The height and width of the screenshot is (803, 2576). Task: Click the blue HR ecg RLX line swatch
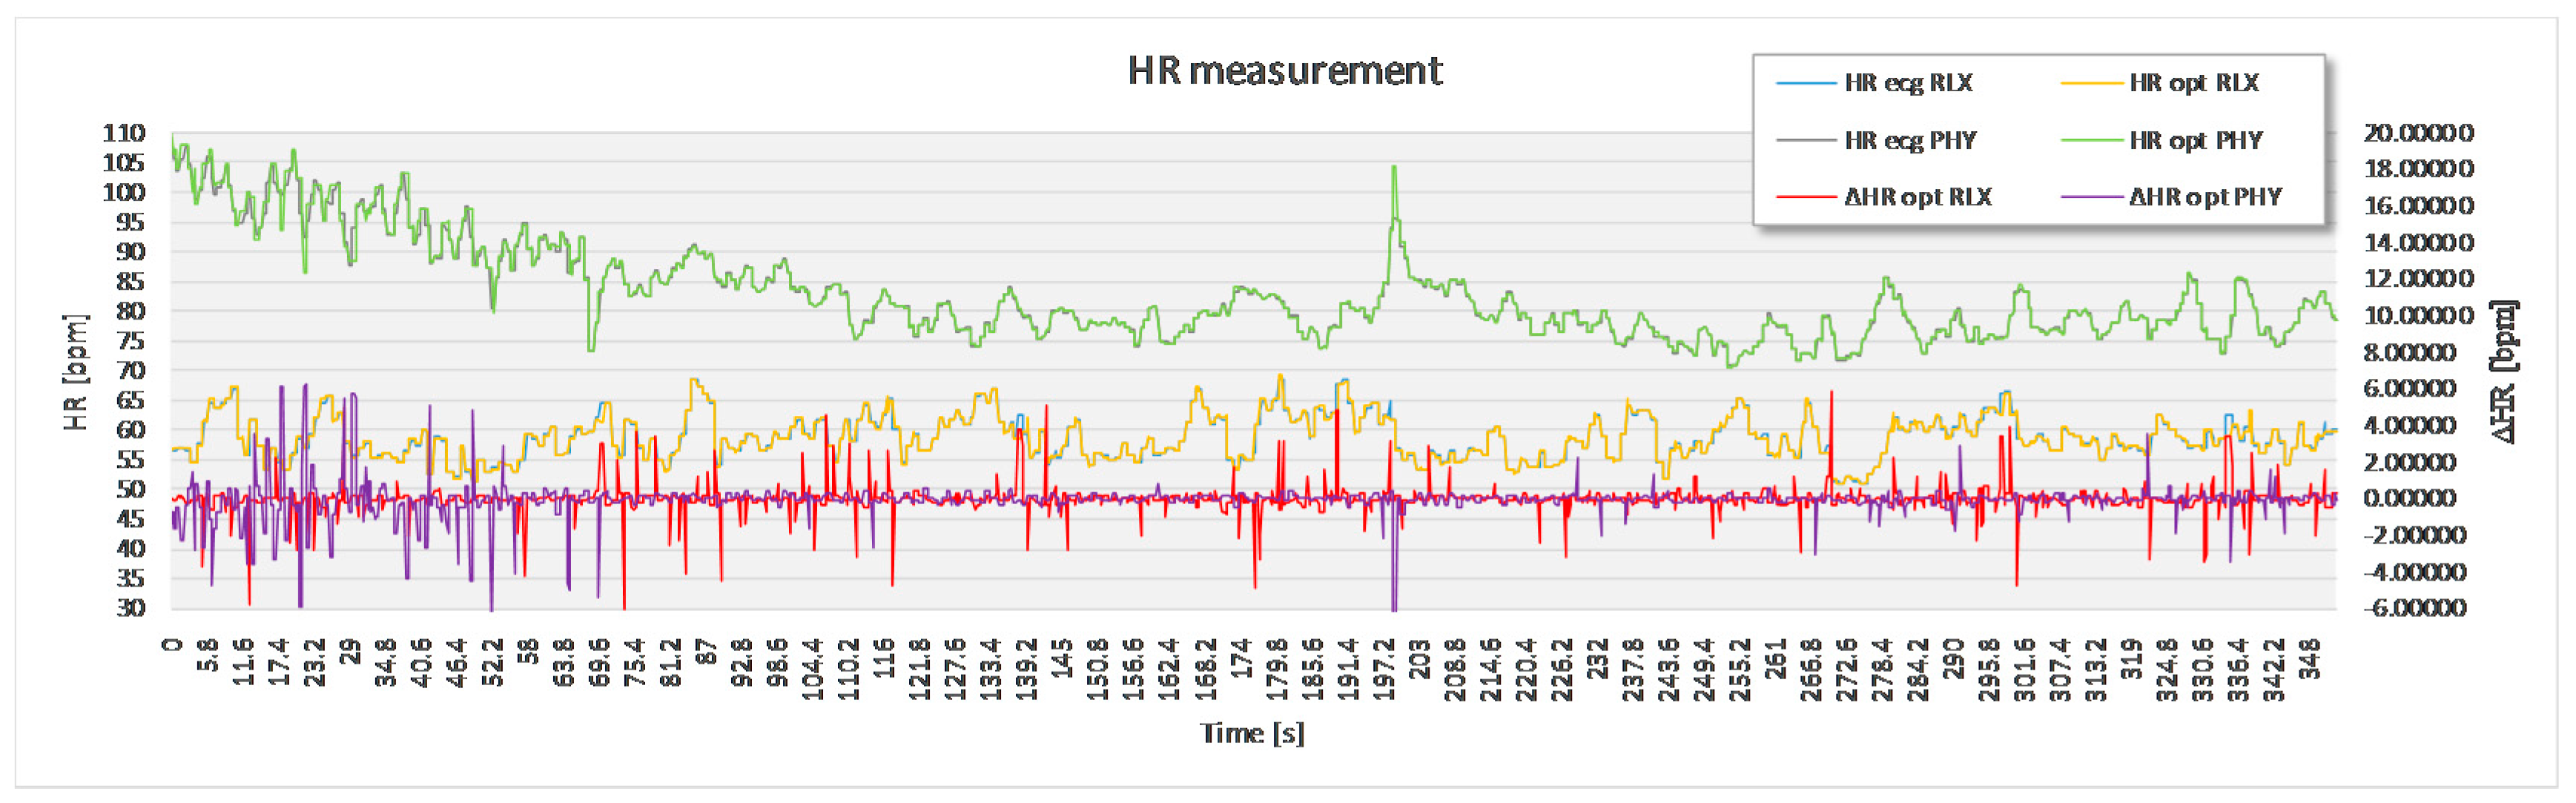click(1806, 83)
